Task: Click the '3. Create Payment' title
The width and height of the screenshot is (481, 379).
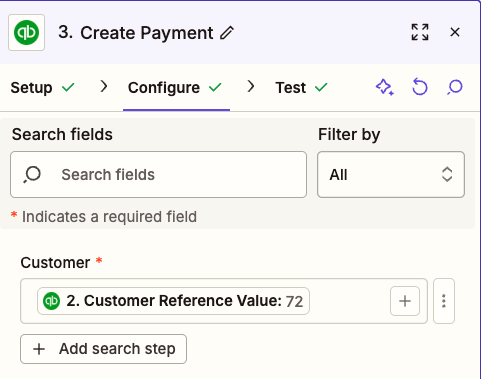Action: 136,33
